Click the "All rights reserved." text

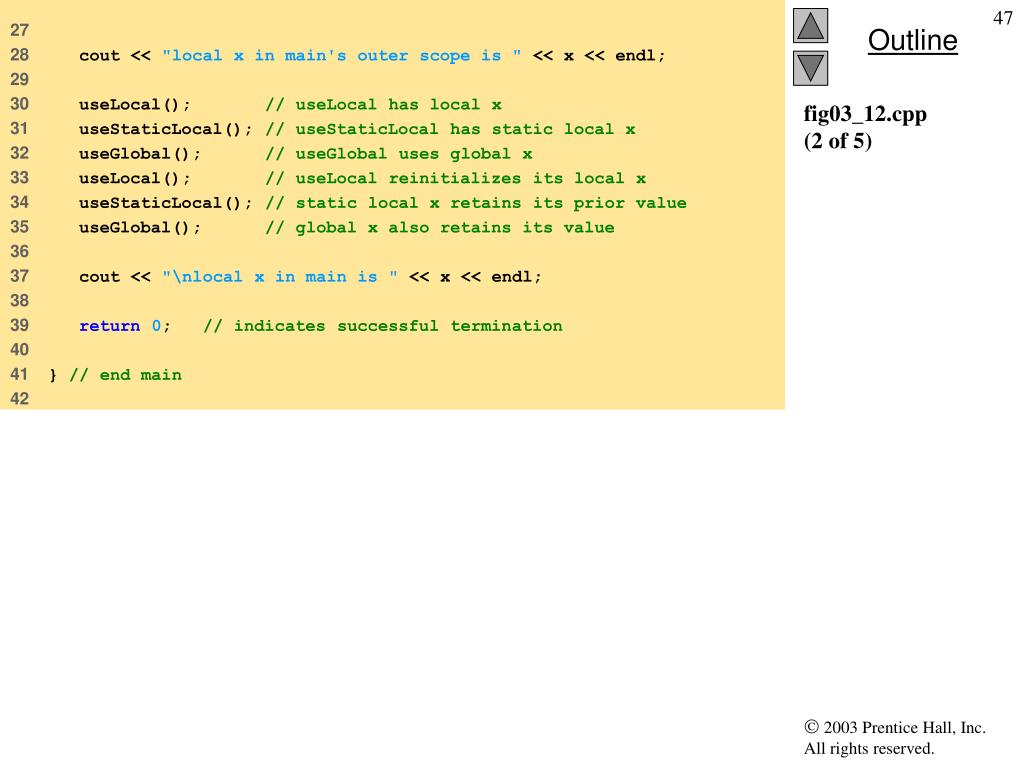(869, 748)
